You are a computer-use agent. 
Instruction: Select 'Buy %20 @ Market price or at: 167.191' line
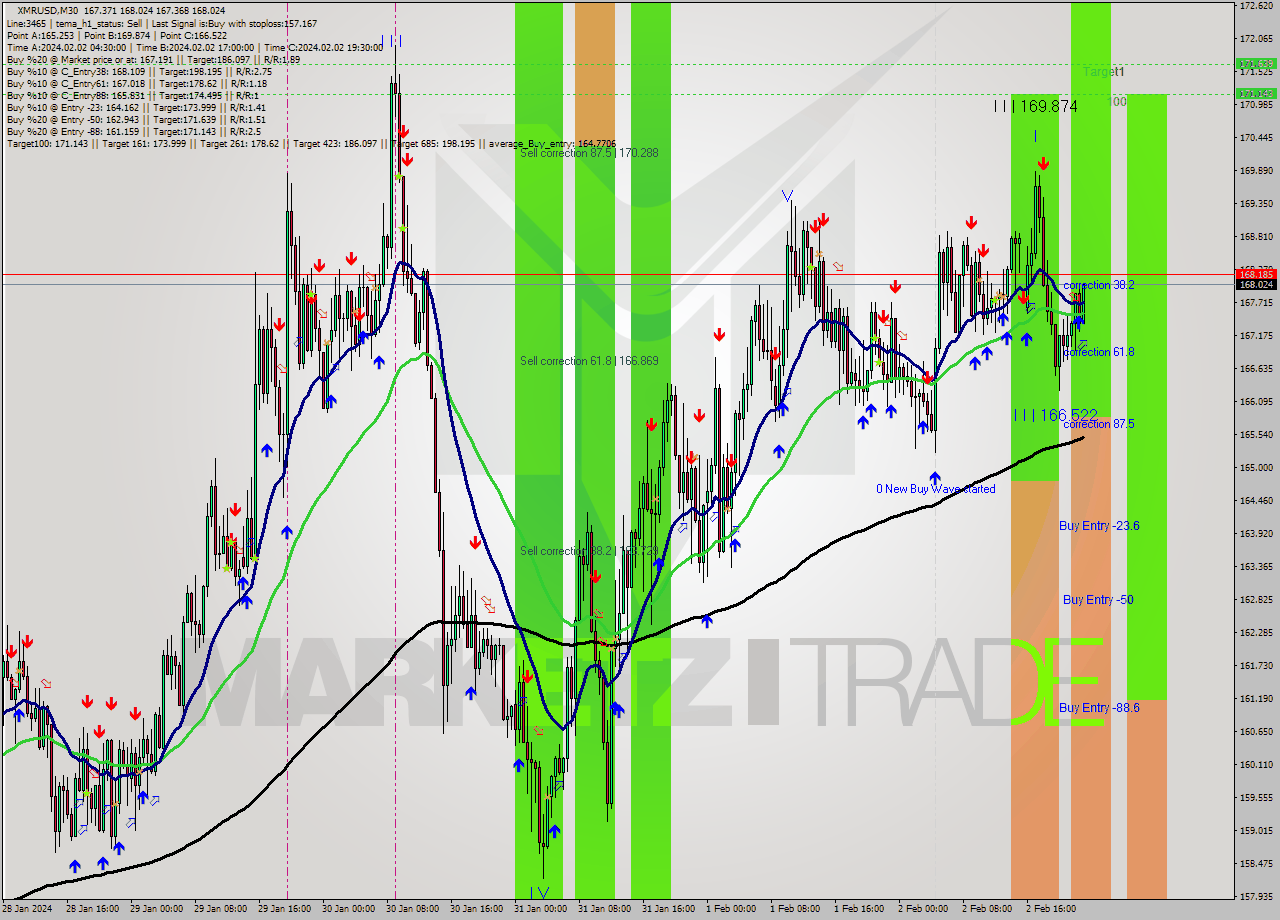[153, 59]
